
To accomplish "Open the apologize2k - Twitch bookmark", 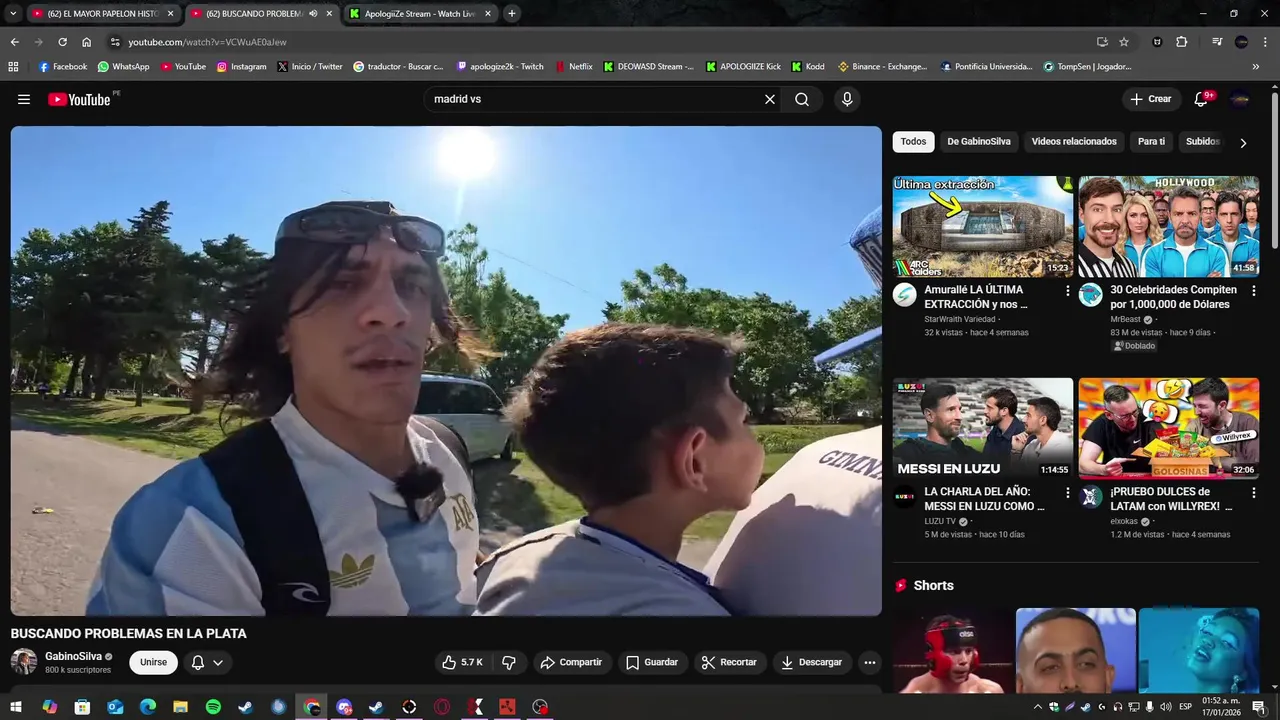I will click(x=500, y=67).
